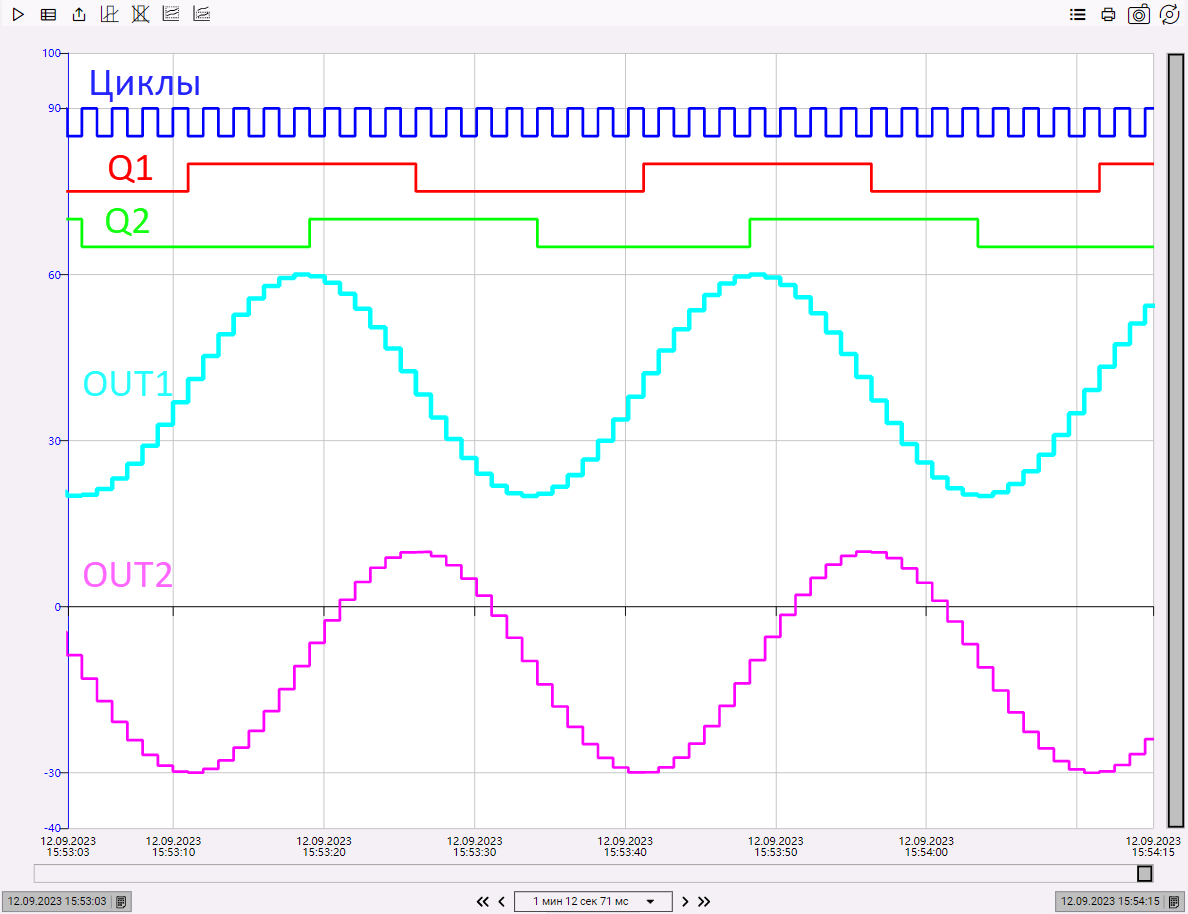Screen dimensions: 1188x914
Task: Step forward with single right arrow
Action: point(685,901)
